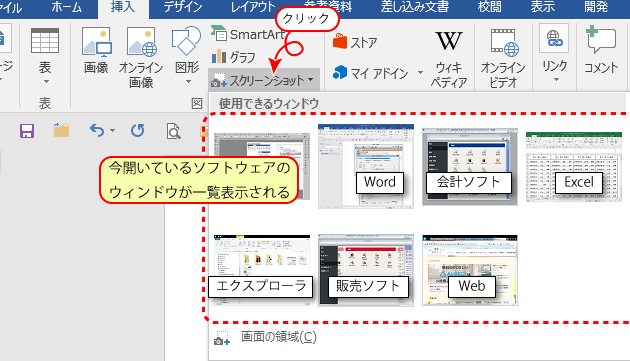Expand the マイ アドイン dropdown arrow

420,73
